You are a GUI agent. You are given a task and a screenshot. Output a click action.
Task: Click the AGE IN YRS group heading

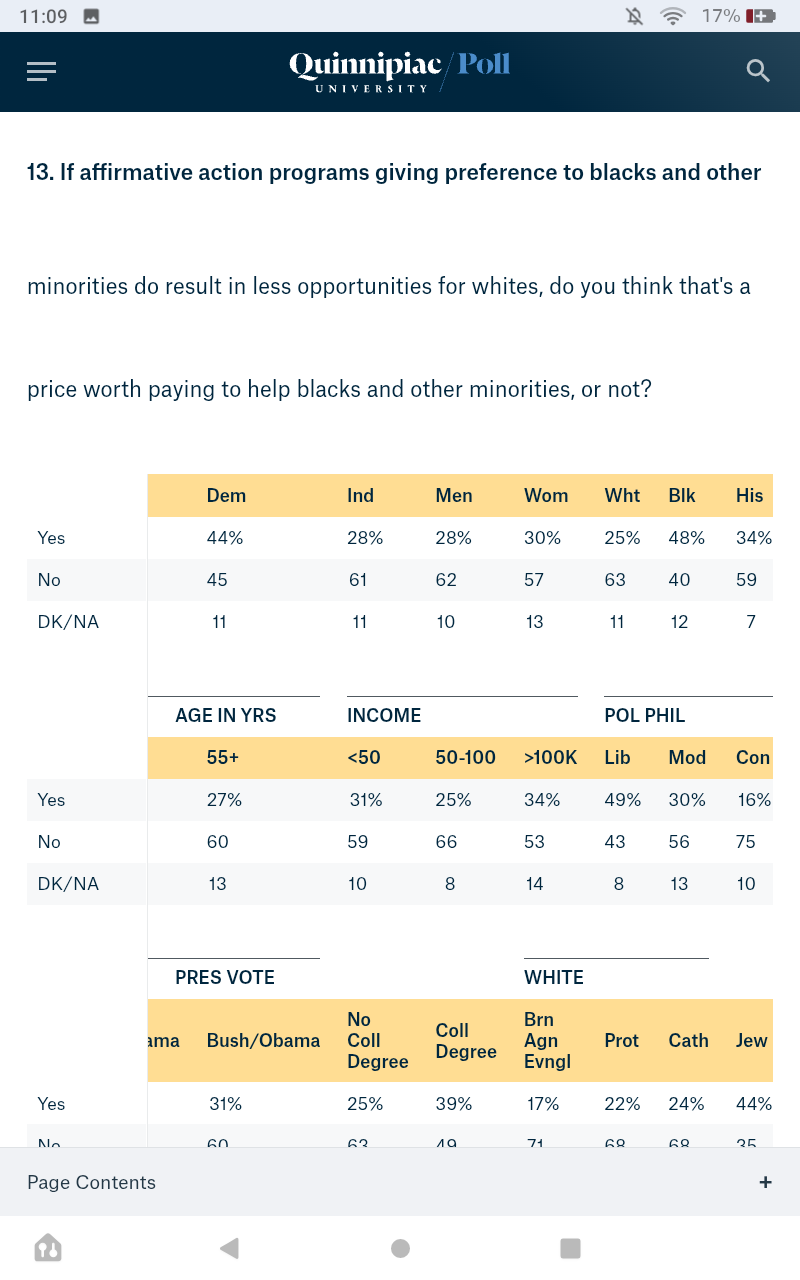tap(225, 715)
